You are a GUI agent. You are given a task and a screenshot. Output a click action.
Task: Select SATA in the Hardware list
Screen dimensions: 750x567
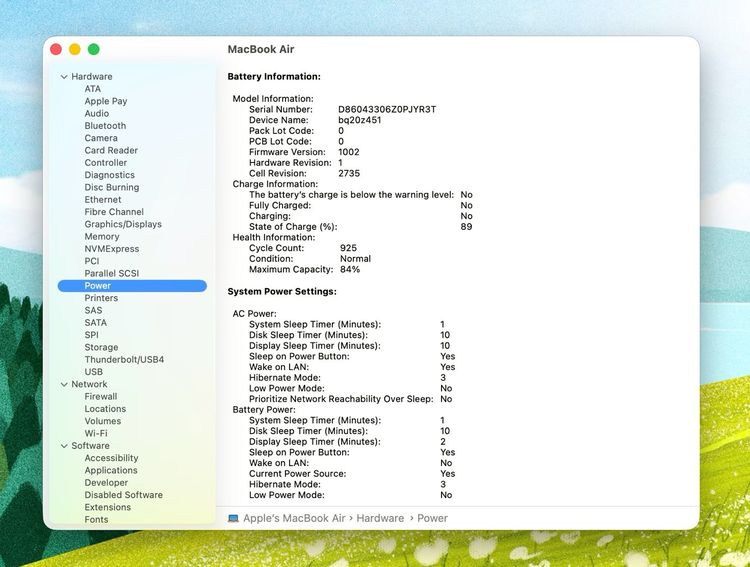tap(96, 323)
